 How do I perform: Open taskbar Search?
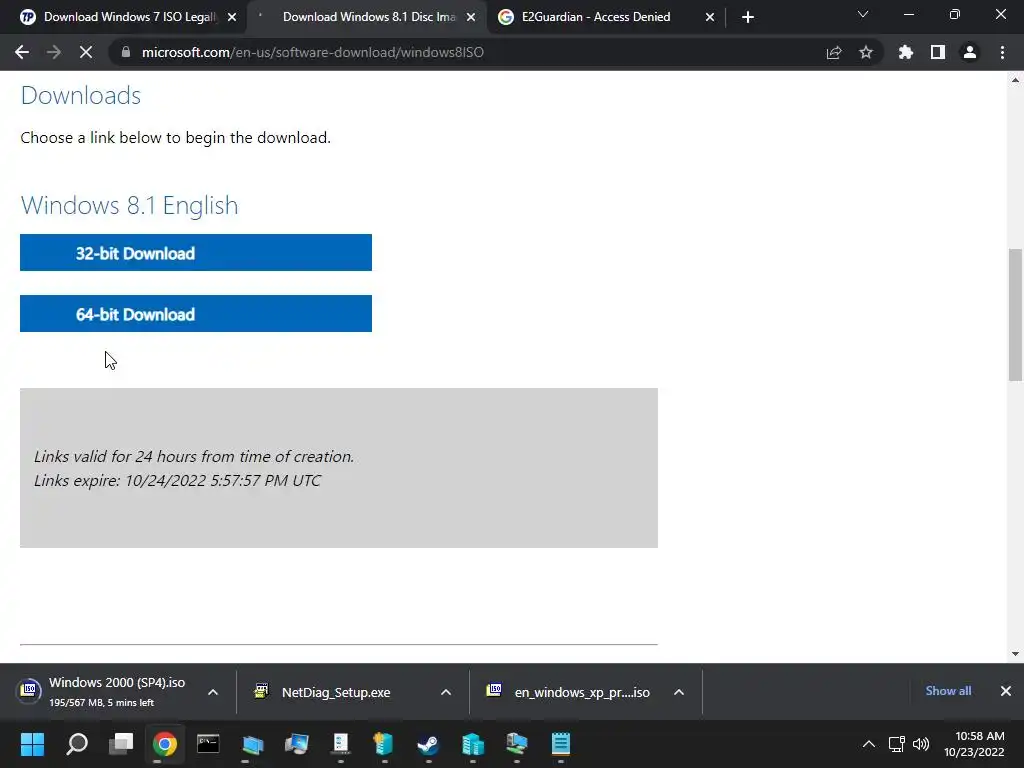click(77, 744)
